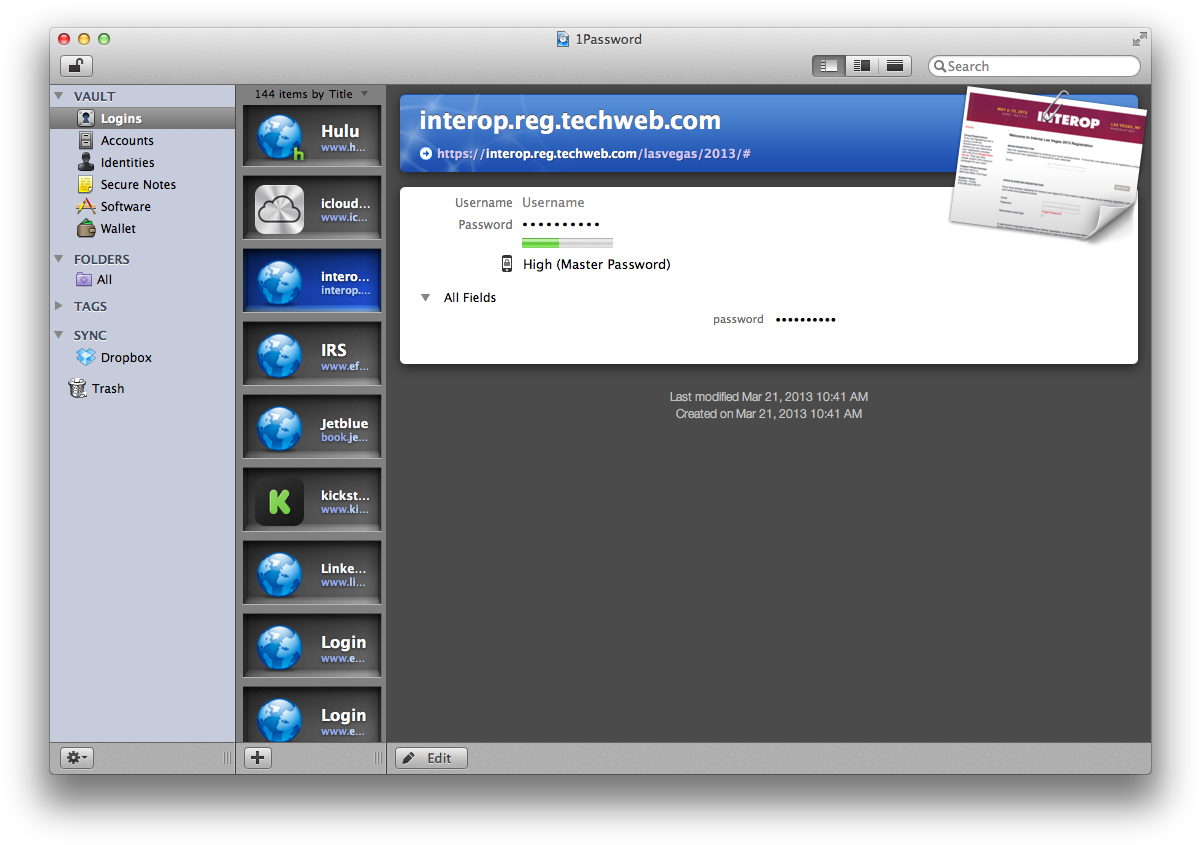The image size is (1200, 845).
Task: Click the Trash can icon
Action: point(77,388)
